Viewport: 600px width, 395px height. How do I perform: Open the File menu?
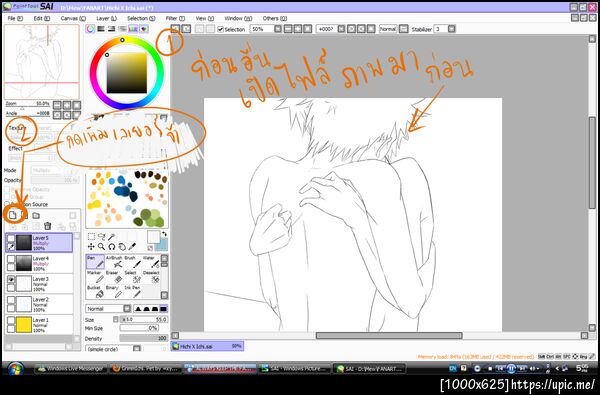pos(15,18)
